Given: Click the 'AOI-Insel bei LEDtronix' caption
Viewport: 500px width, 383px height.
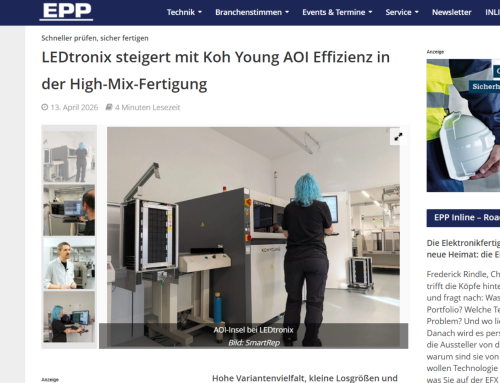Looking at the screenshot, I should [x=253, y=330].
